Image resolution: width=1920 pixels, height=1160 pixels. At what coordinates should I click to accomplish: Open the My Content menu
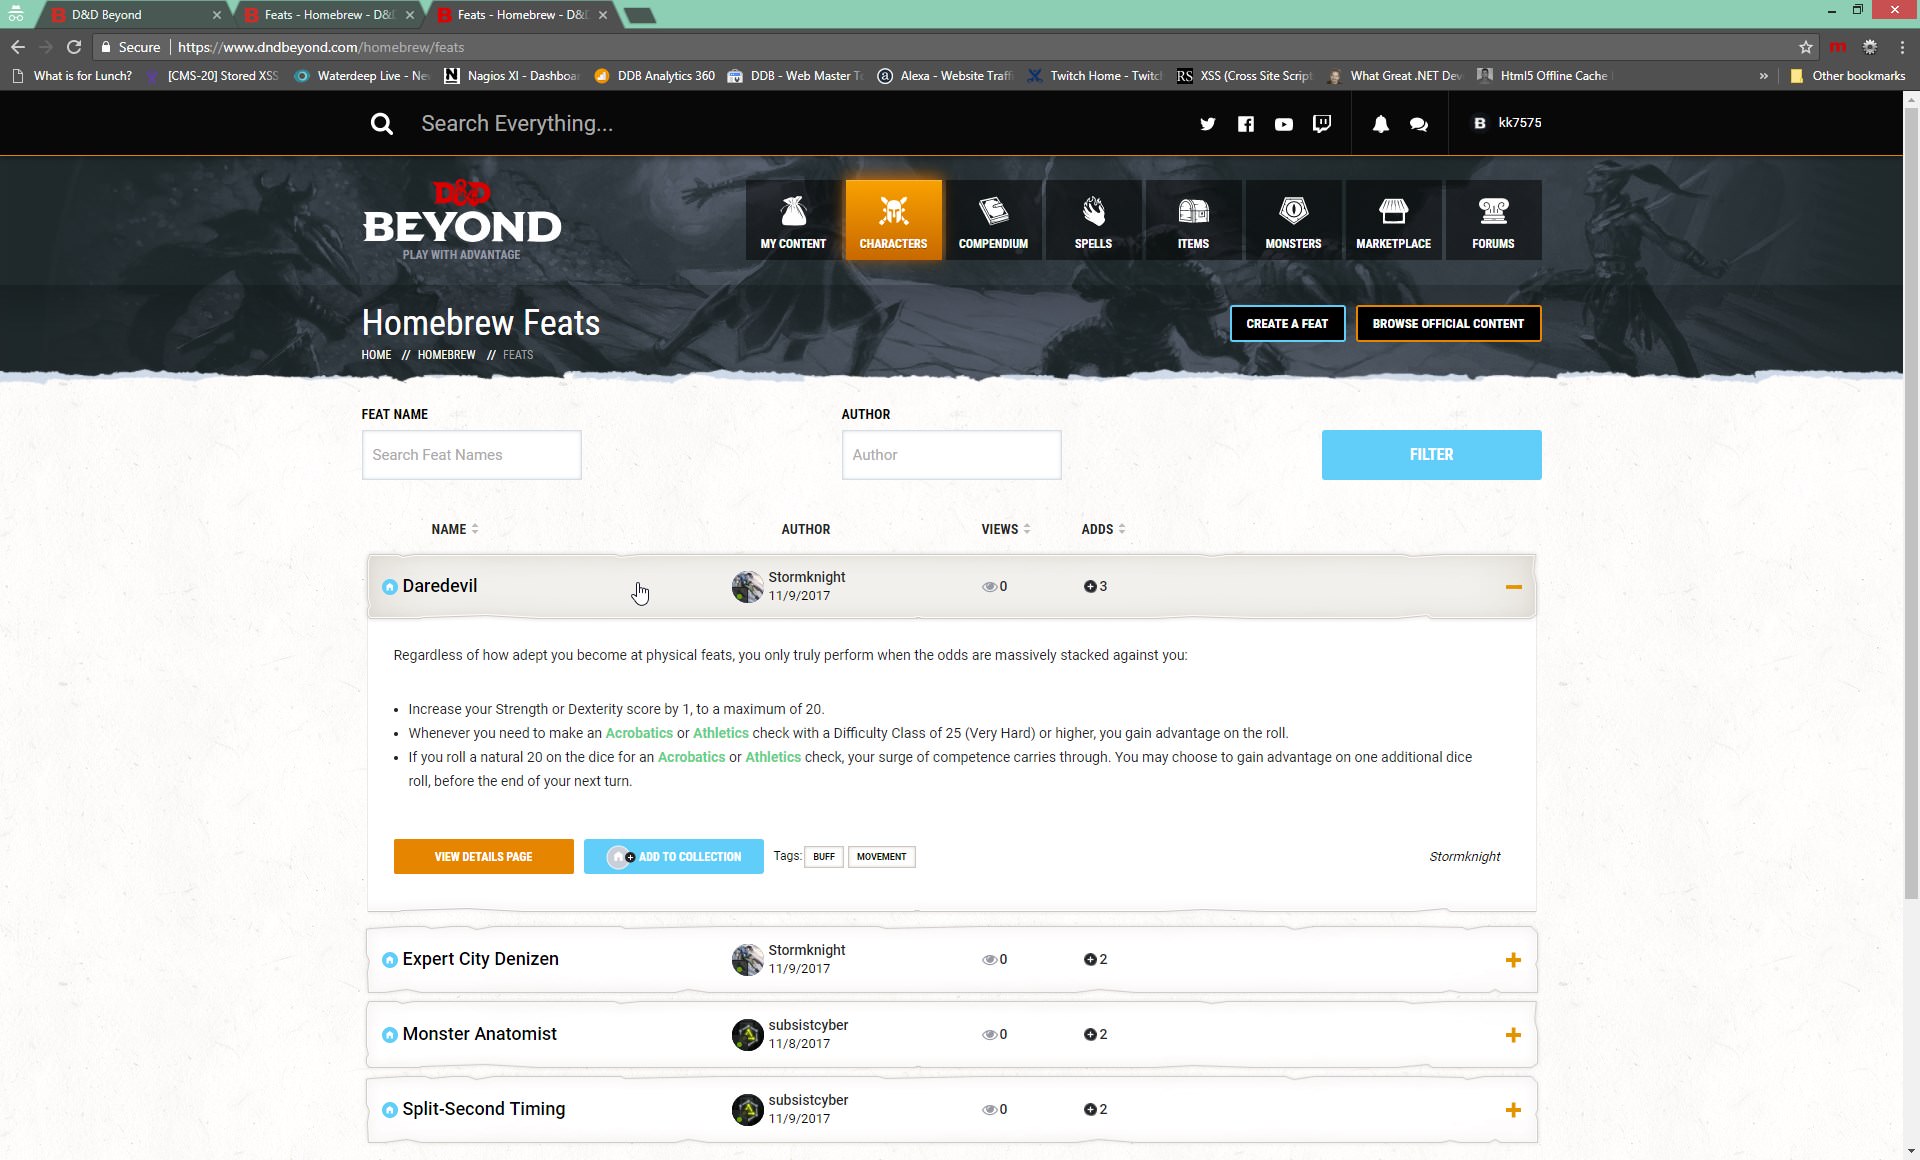[793, 220]
